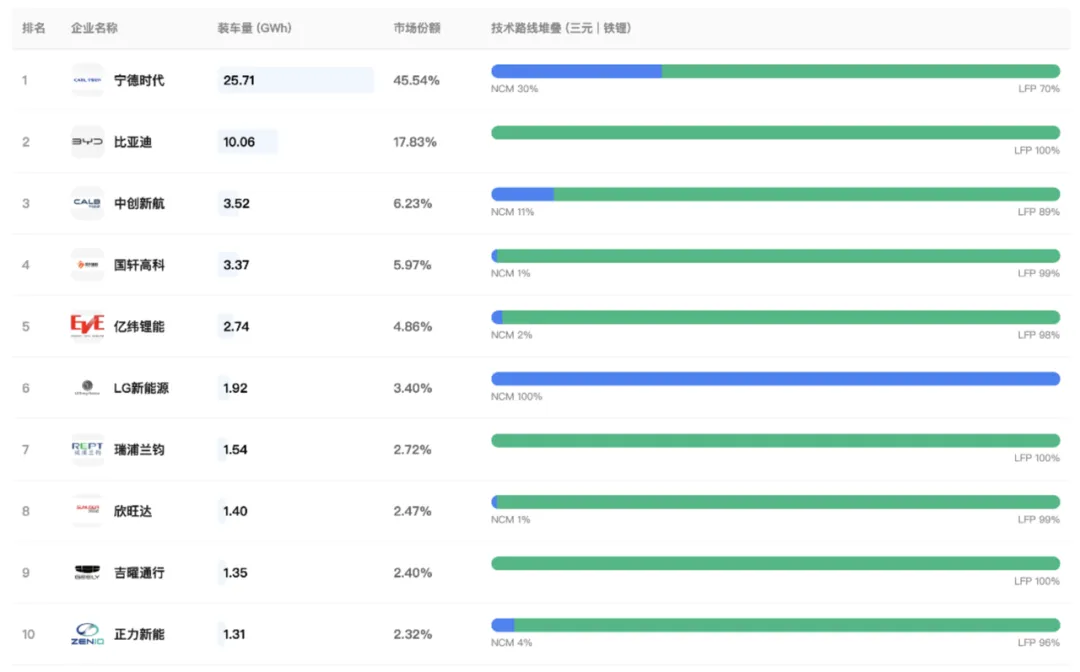Screen dimensions: 1080x672
Task: Click the blue NCM segment for 宁德时代
Action: (x=576, y=71)
